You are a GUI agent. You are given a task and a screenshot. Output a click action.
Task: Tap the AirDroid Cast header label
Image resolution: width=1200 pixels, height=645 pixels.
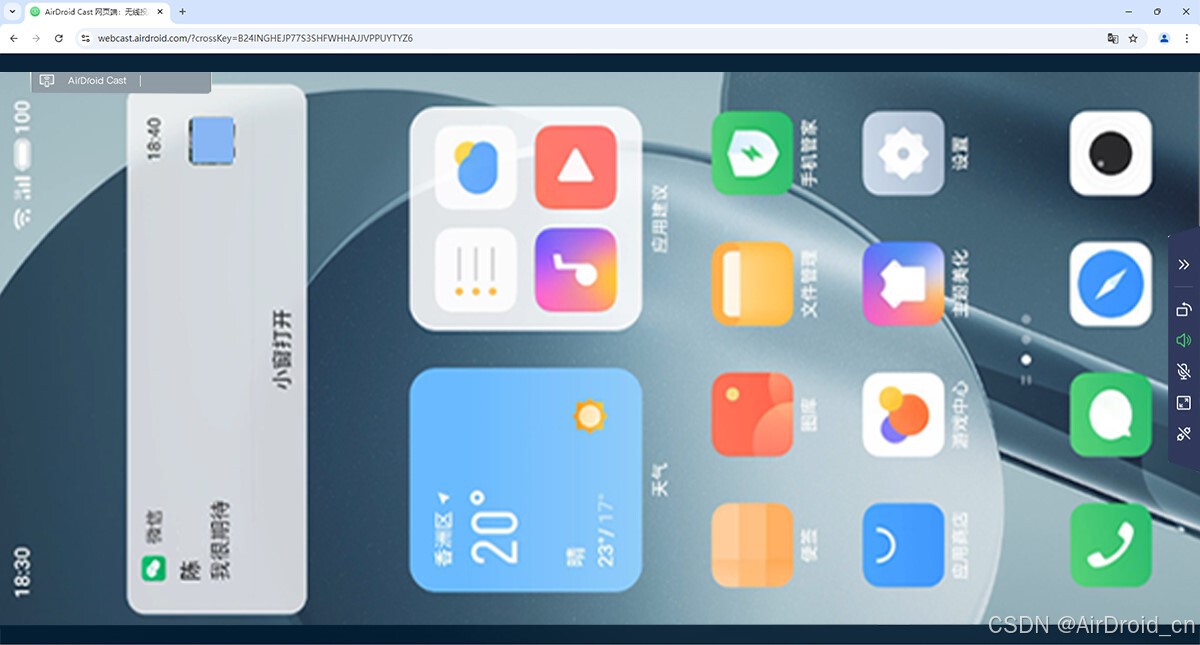coord(97,80)
